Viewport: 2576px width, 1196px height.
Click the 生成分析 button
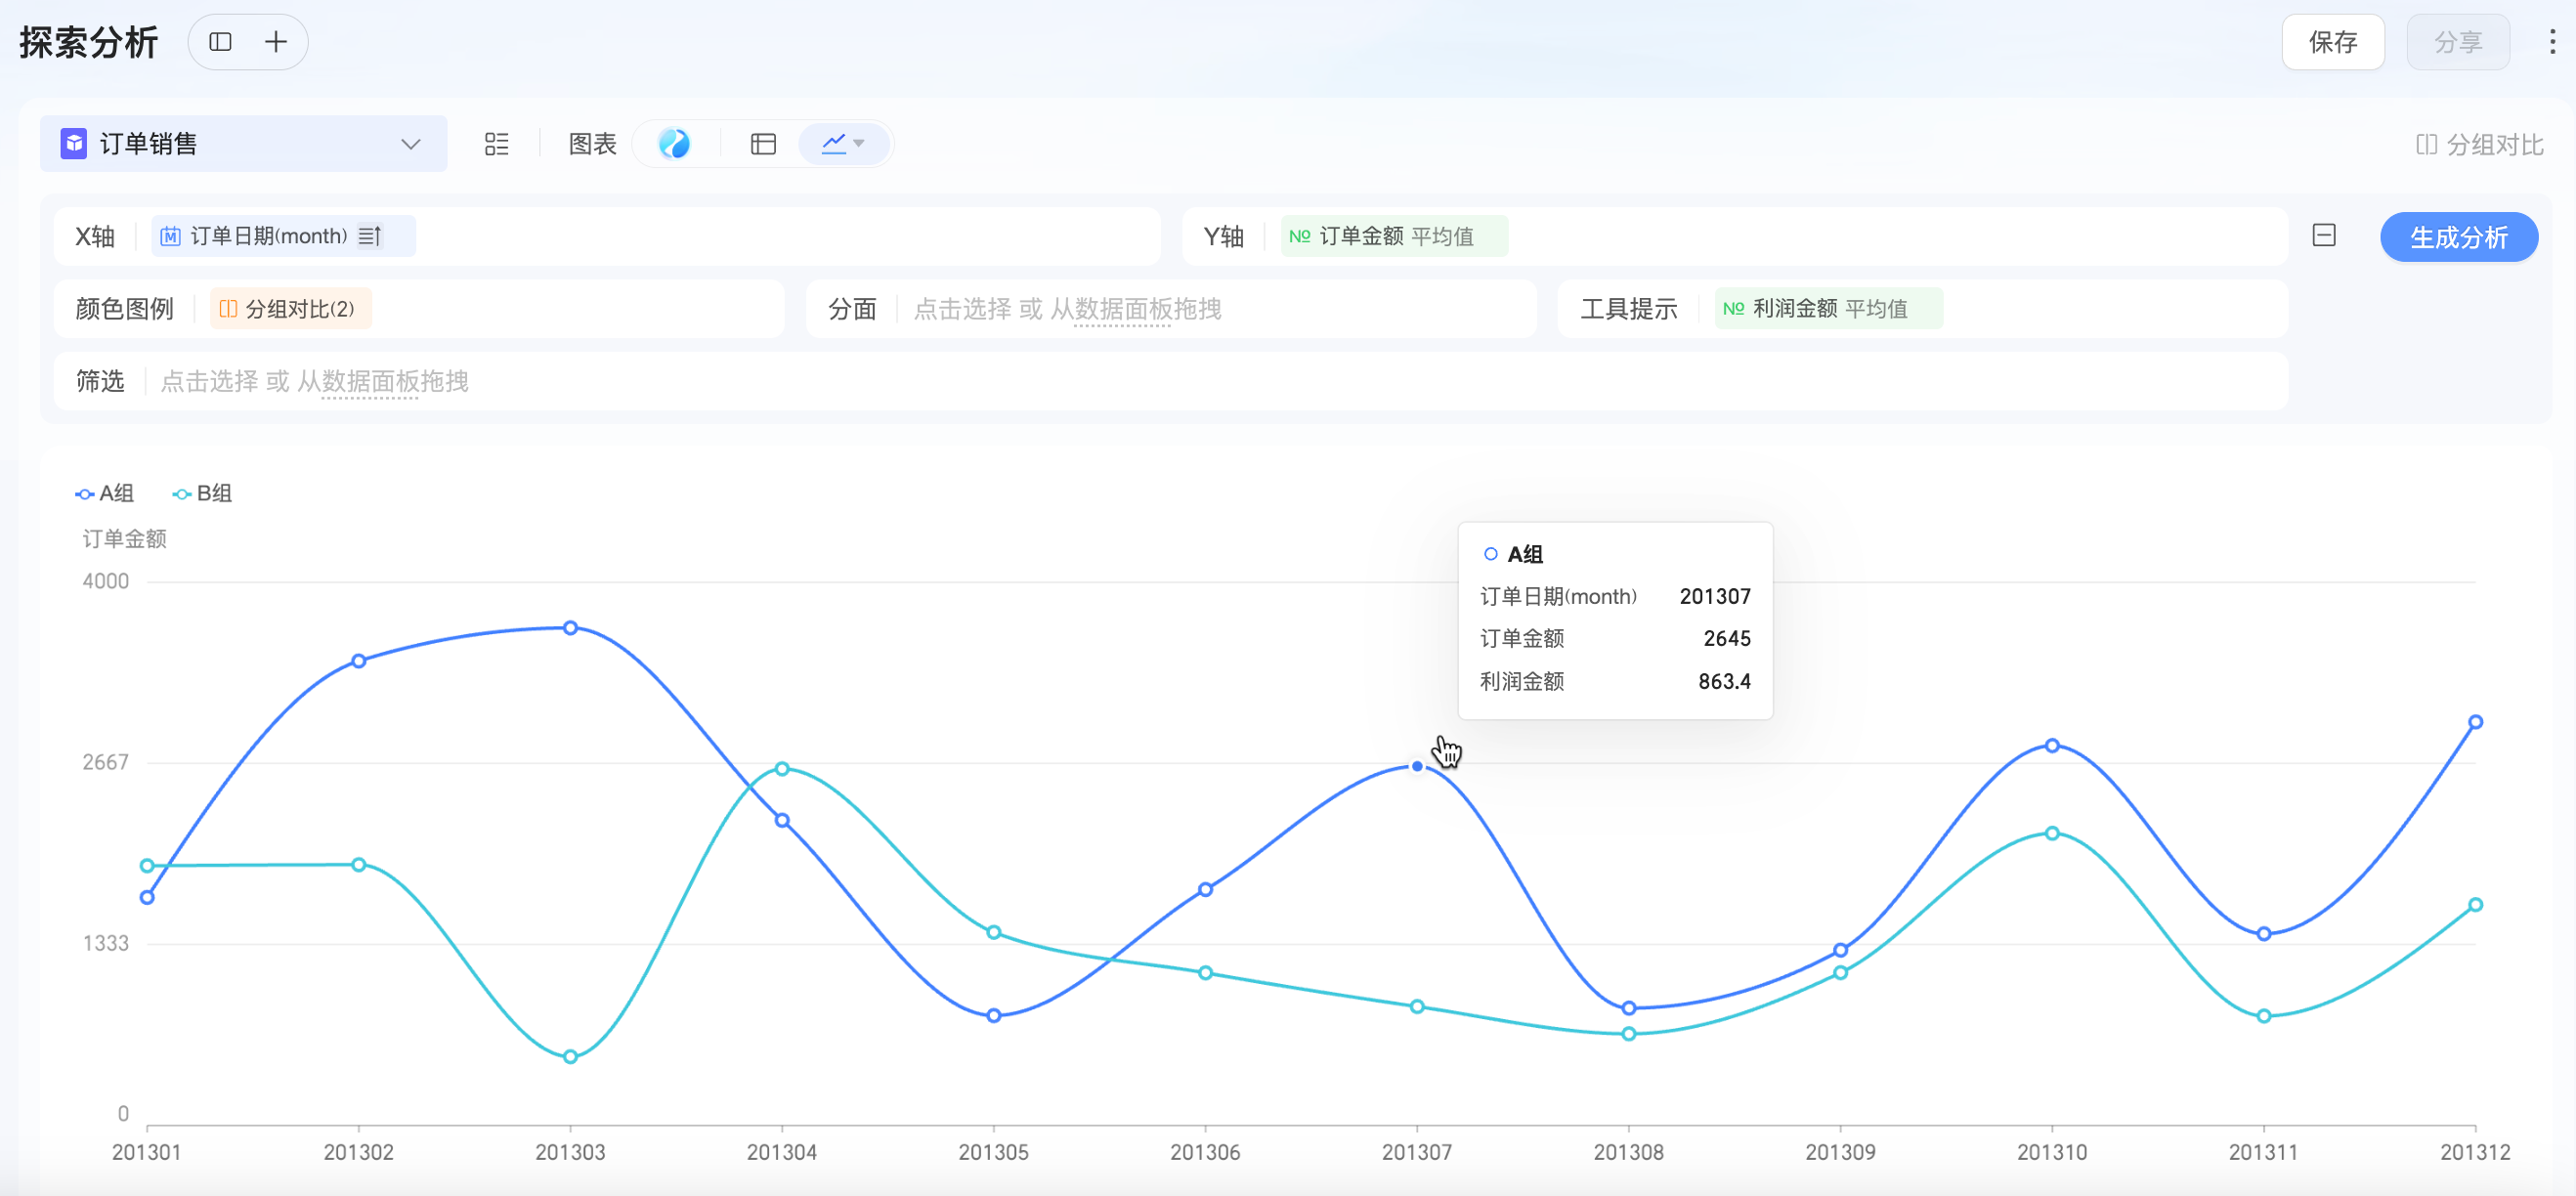click(x=2458, y=237)
